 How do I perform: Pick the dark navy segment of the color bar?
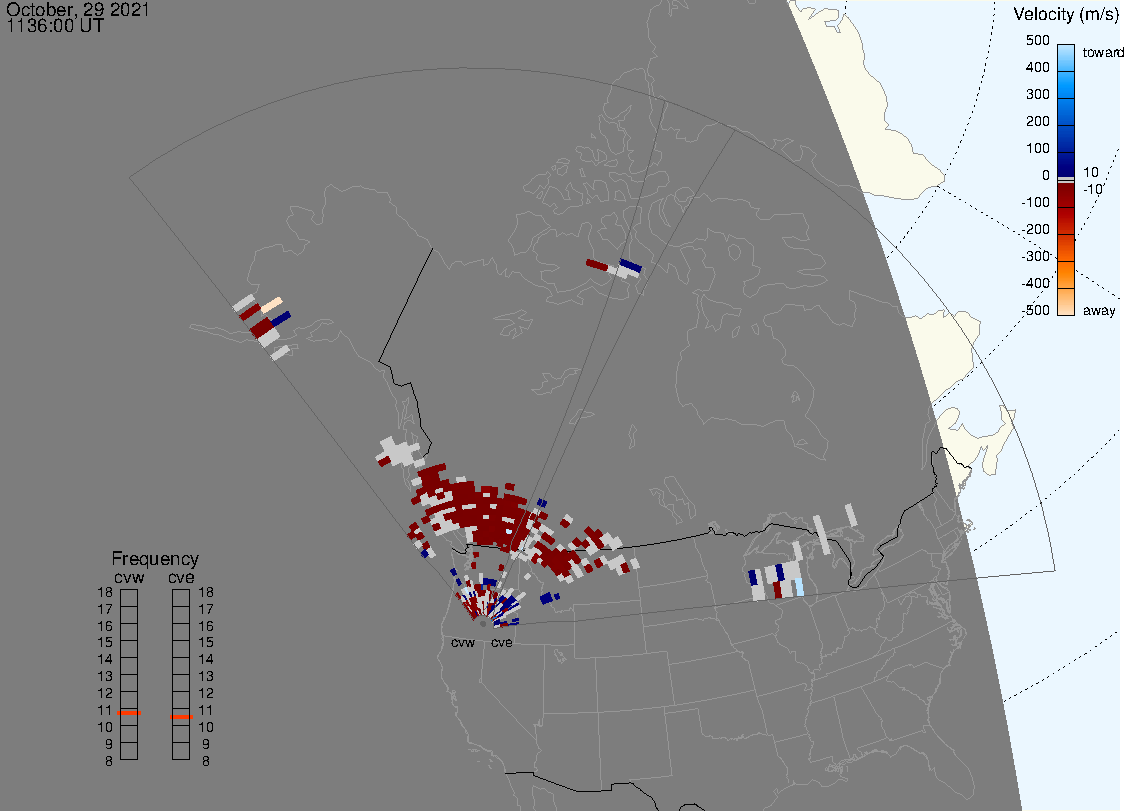pos(1066,163)
